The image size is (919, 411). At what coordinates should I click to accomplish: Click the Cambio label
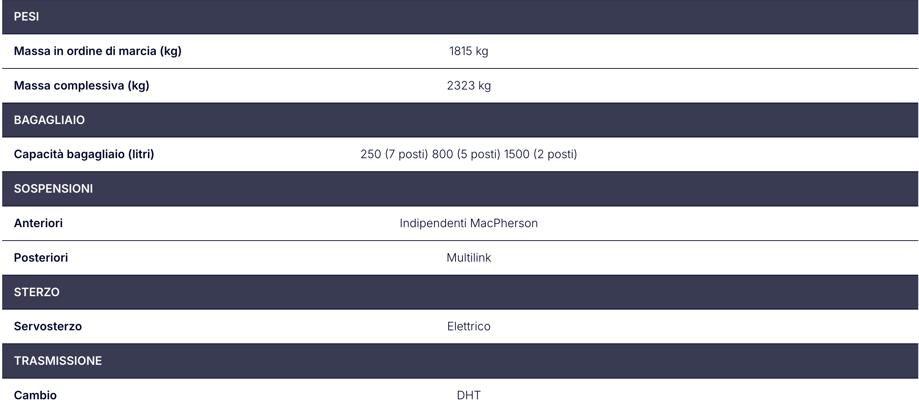[35, 395]
